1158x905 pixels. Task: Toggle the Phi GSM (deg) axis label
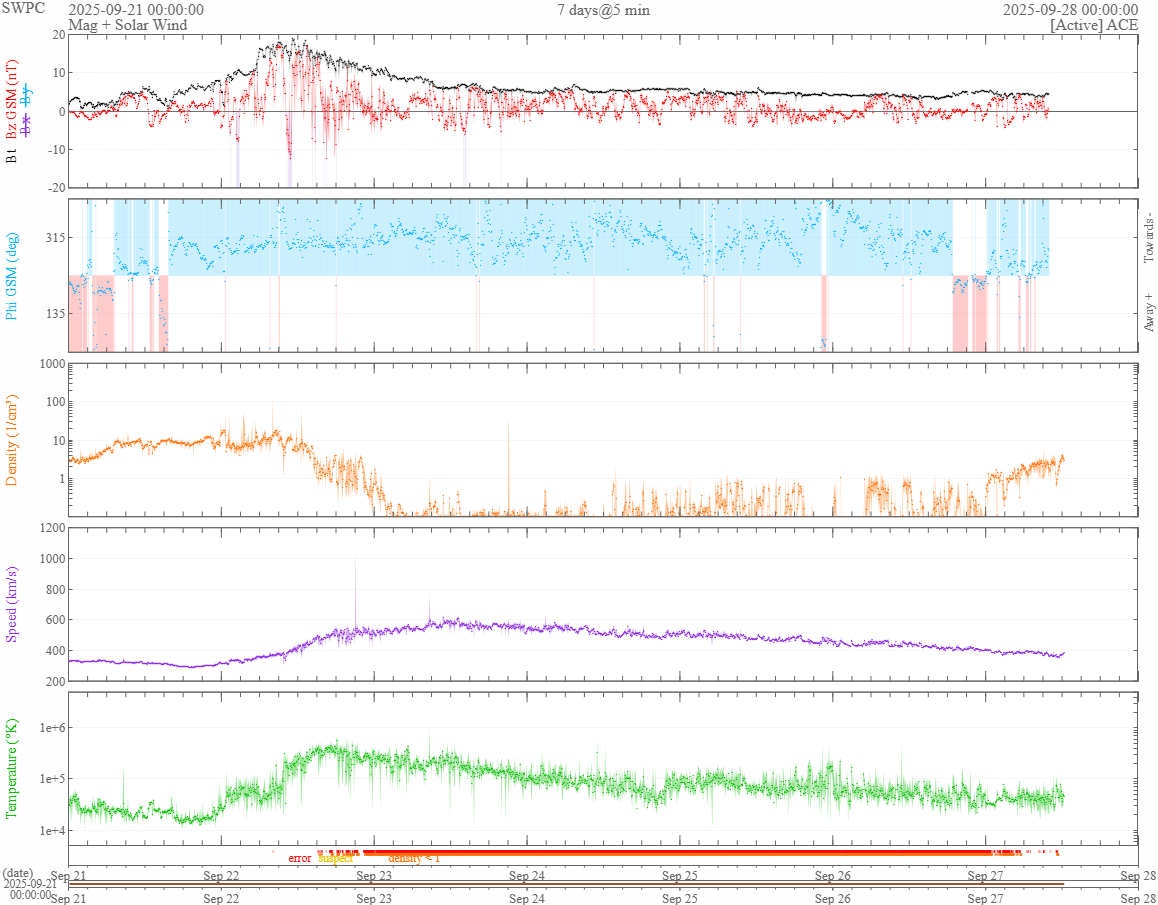pos(11,276)
